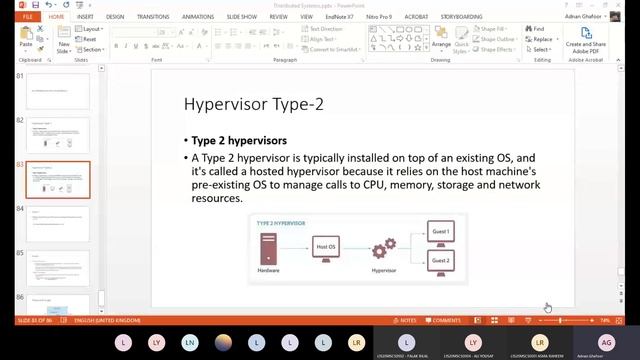Image resolution: width=640 pixels, height=360 pixels.
Task: Switch to Slide Sorter view
Action: [x=494, y=320]
